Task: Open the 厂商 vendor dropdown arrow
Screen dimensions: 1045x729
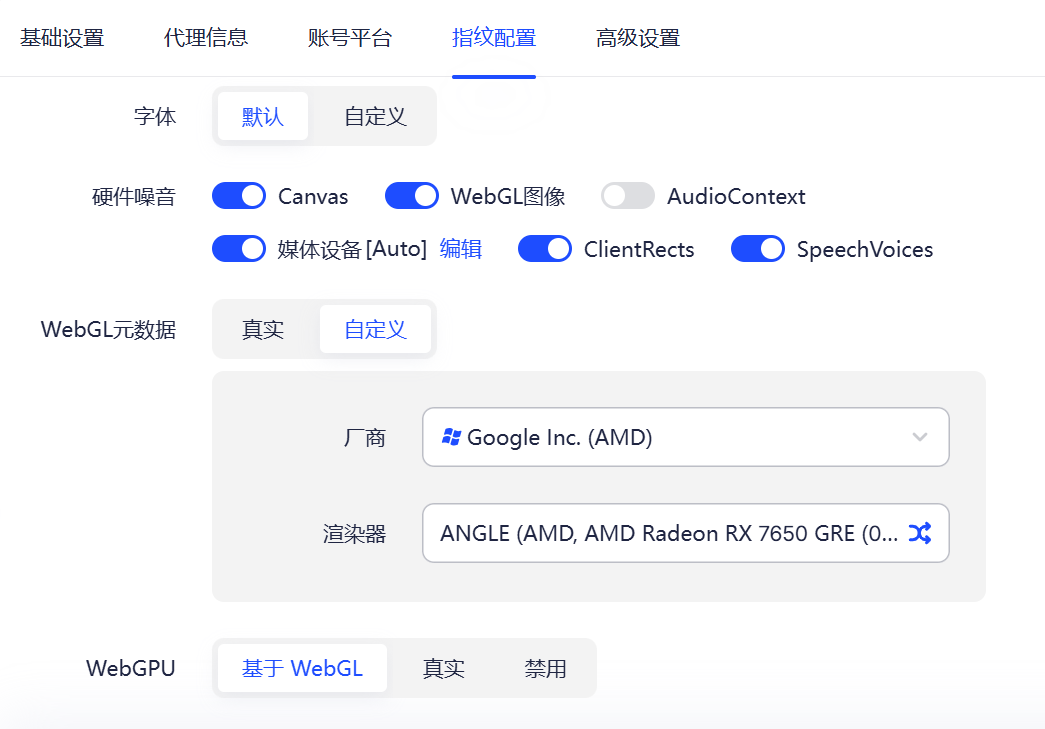Action: click(x=920, y=437)
